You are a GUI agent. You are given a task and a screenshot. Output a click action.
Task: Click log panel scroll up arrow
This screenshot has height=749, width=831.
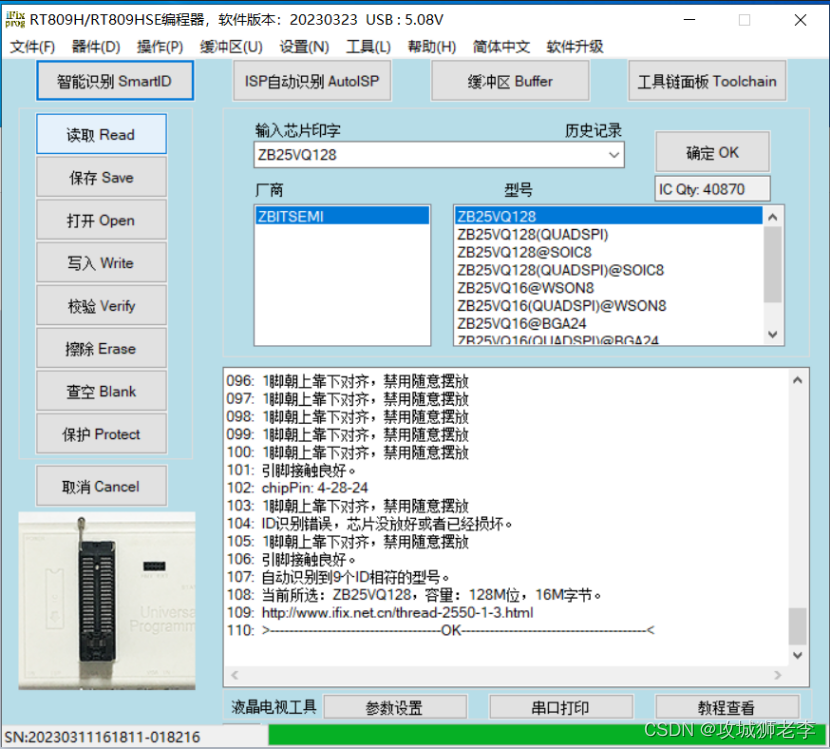[x=798, y=380]
